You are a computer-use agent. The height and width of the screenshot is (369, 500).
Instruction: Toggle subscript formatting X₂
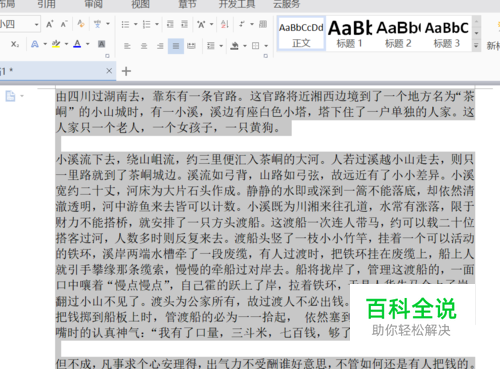15,44
